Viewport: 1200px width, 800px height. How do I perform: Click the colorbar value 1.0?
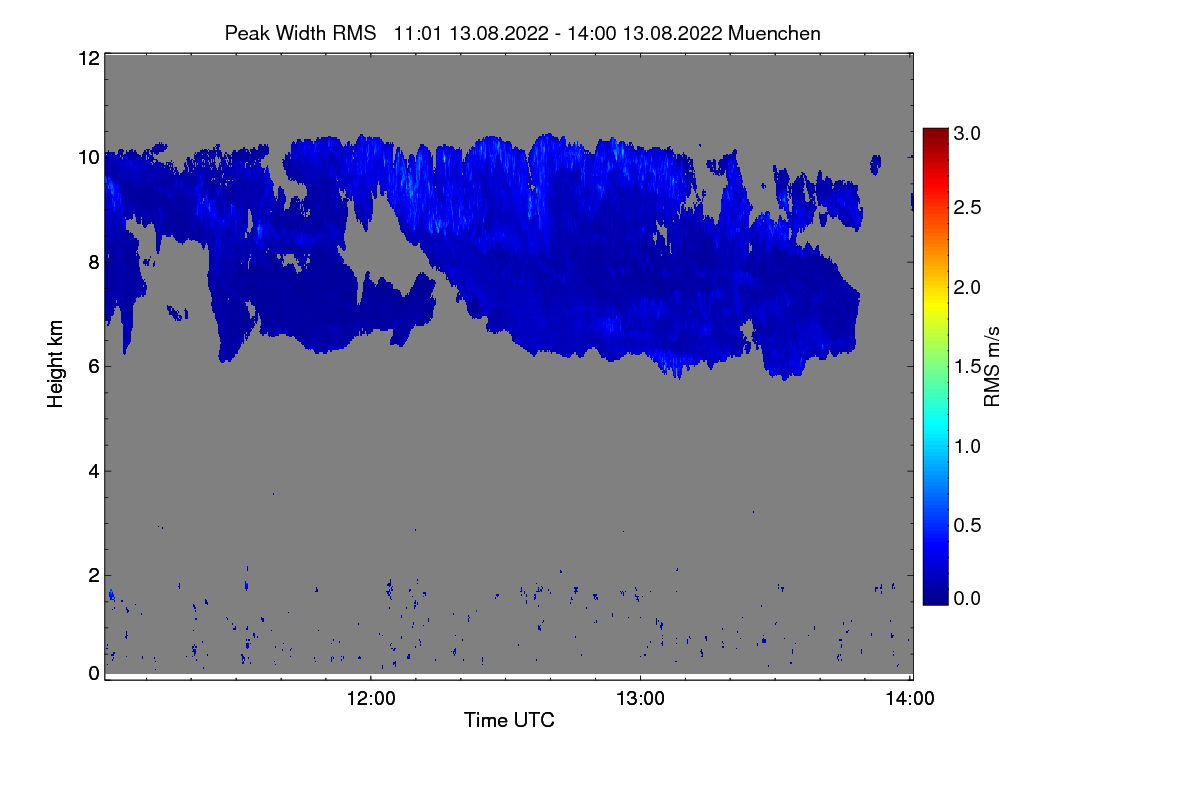point(965,445)
